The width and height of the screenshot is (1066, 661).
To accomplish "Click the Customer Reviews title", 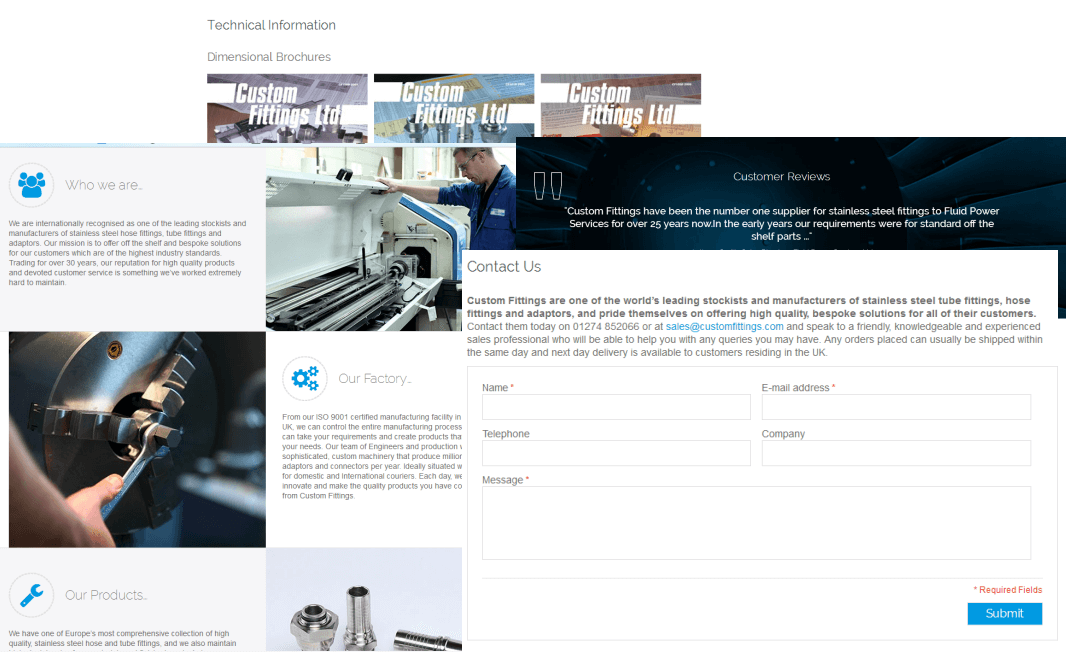I will [x=781, y=177].
